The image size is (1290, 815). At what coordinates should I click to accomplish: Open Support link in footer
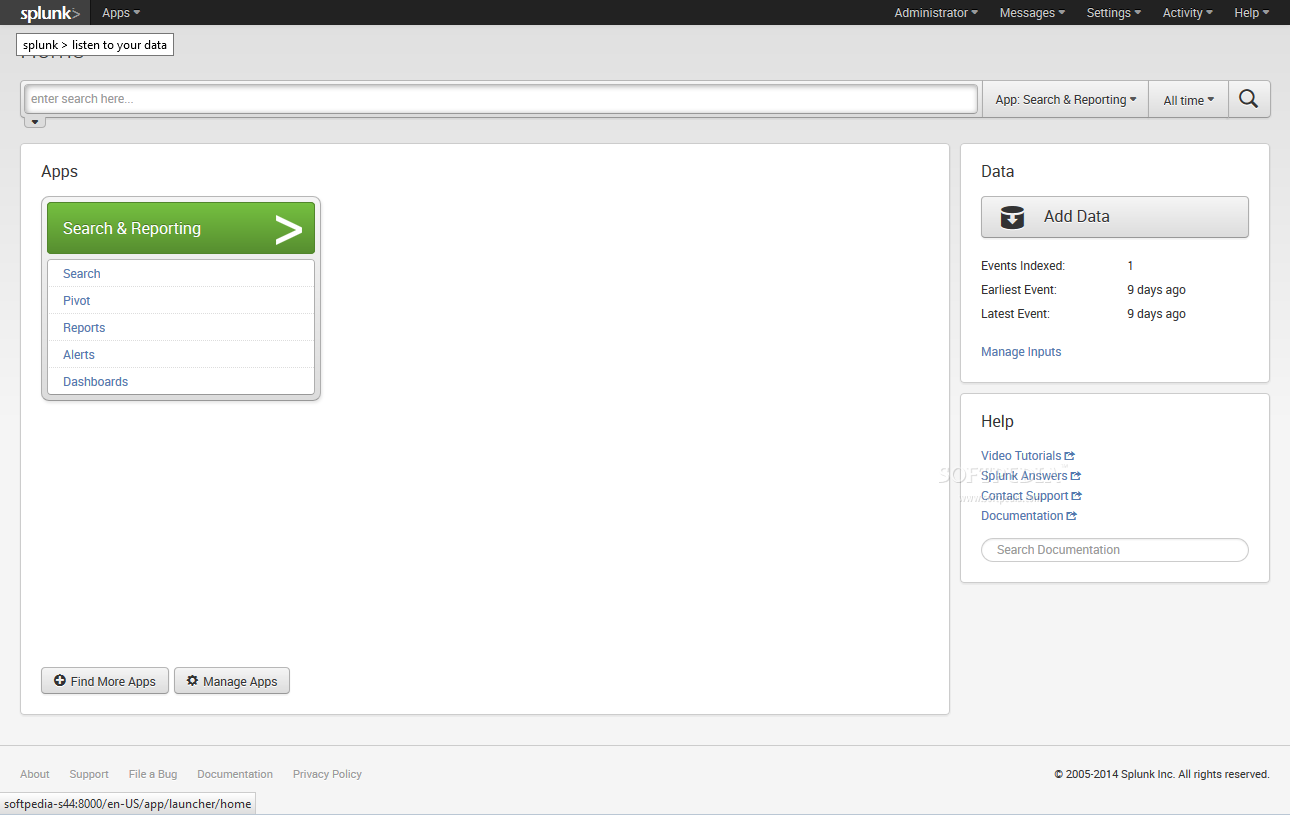click(x=89, y=774)
